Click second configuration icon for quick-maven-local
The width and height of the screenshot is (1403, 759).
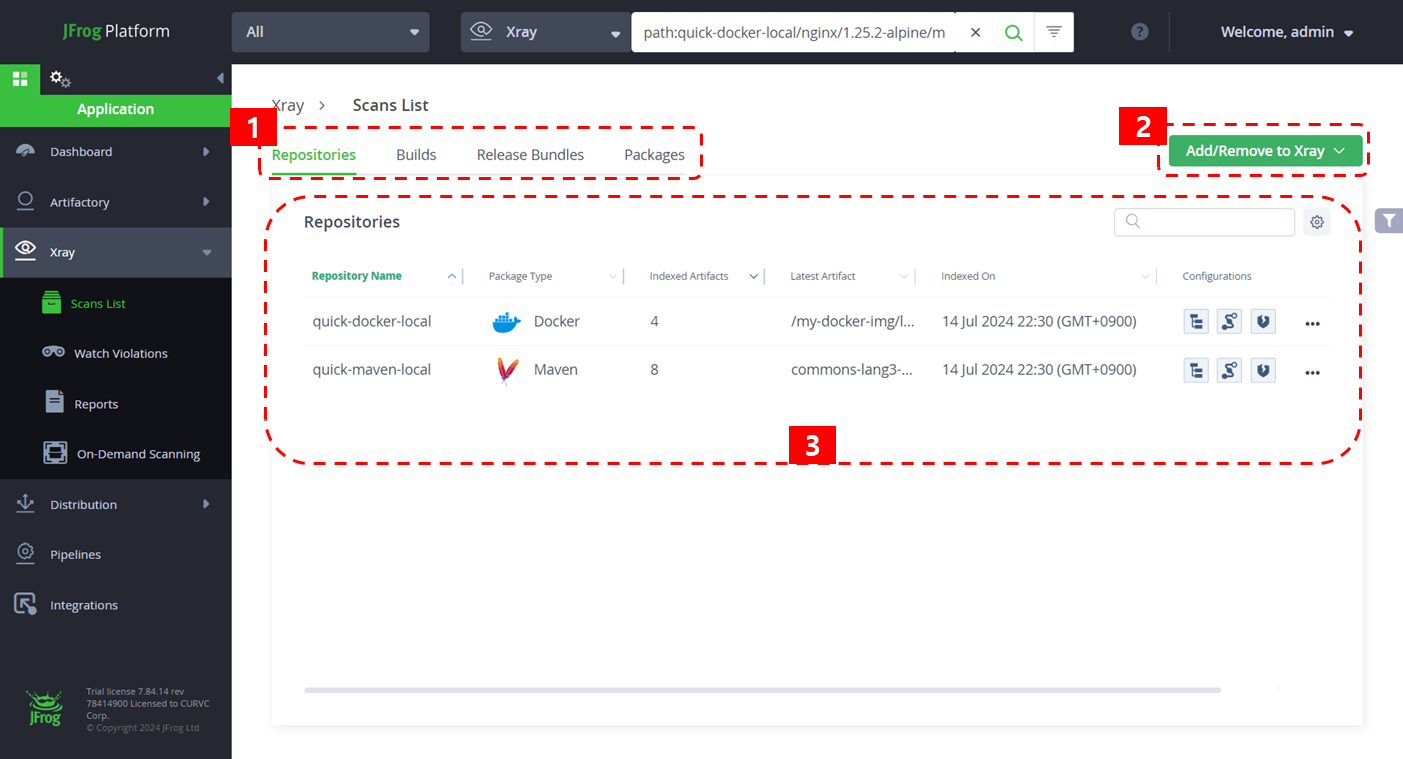click(x=1229, y=370)
